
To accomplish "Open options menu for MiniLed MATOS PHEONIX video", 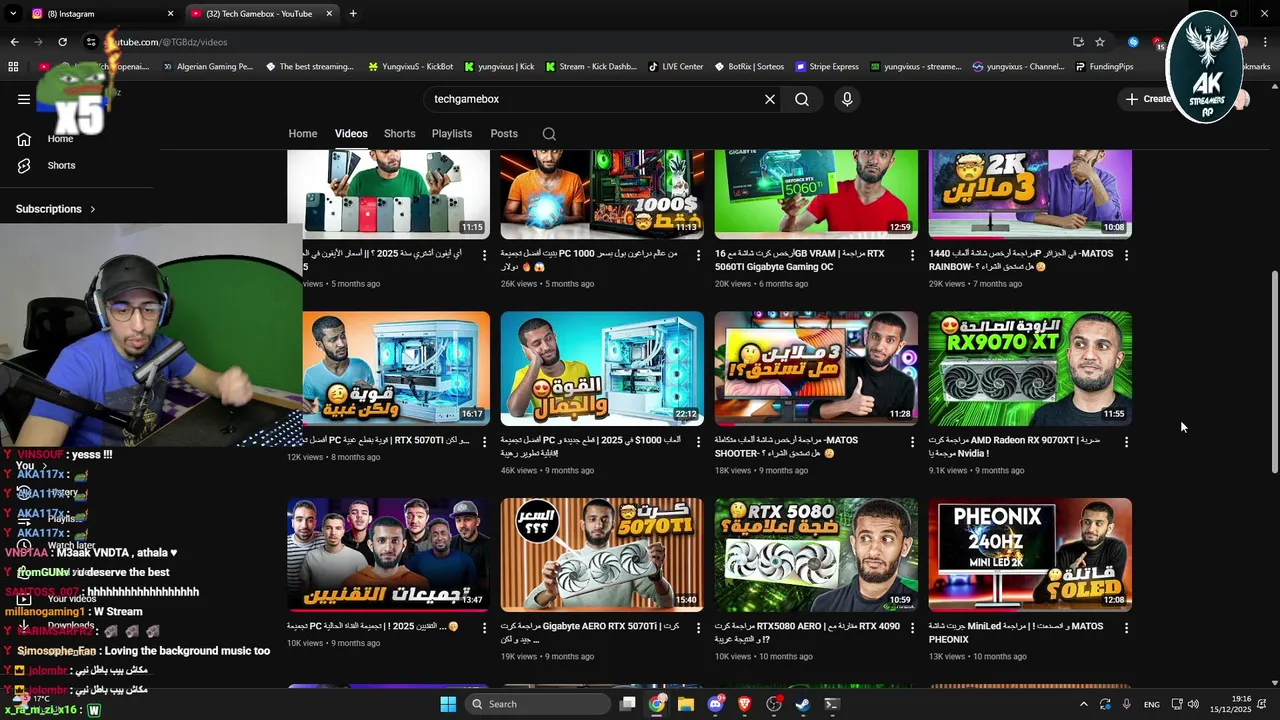I will [1126, 628].
